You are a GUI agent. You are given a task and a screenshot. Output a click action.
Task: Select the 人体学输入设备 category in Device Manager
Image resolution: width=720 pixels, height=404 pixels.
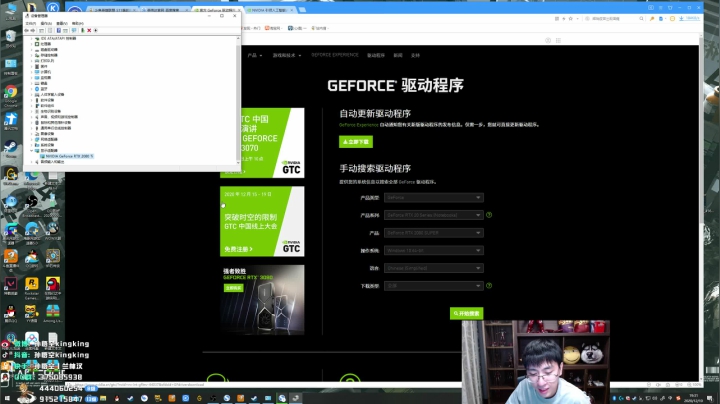[x=50, y=95]
